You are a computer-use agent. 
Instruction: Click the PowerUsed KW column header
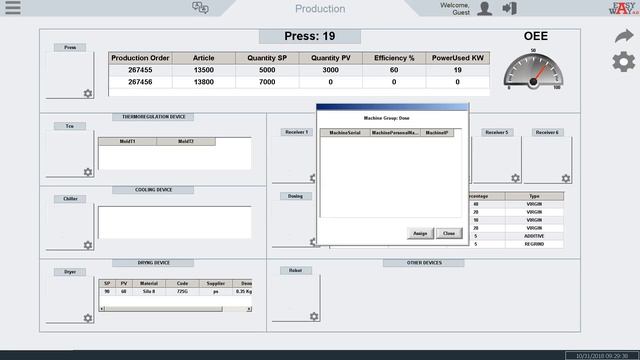[458, 58]
